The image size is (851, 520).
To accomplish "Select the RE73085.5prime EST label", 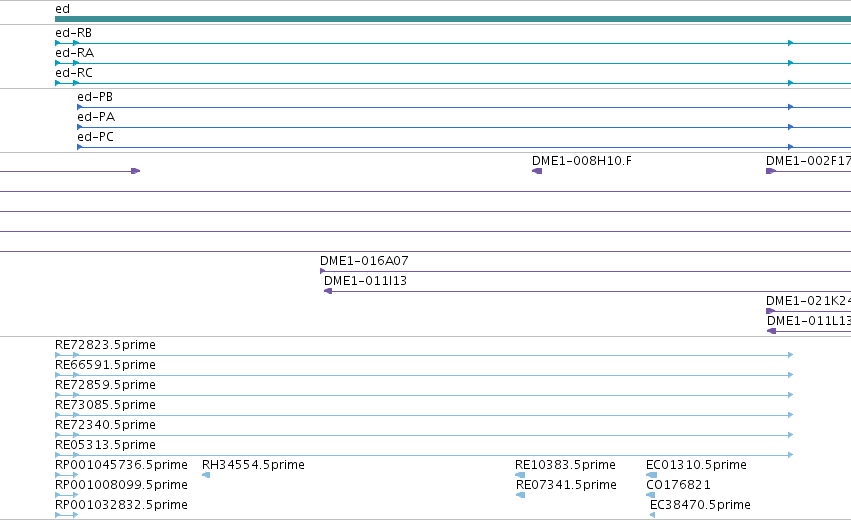I will 105,405.
